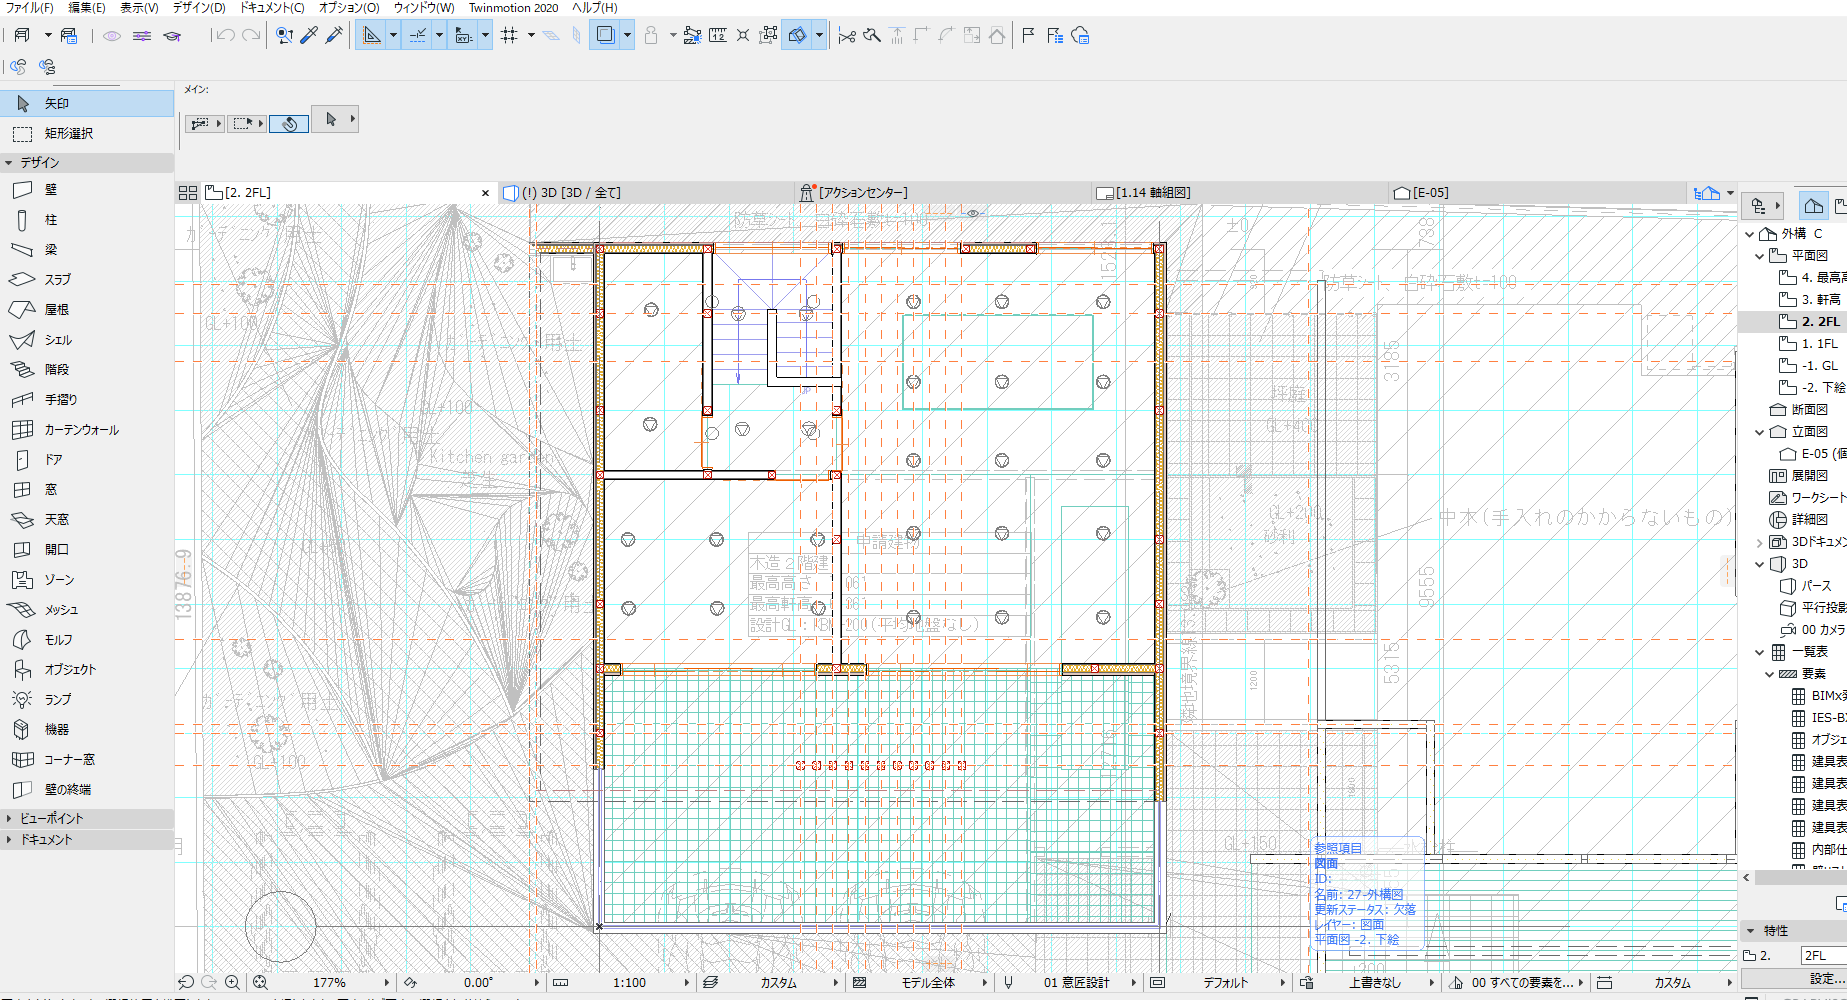Screen dimensions: 1847x1000
Task: Switch to the アクションセンター tab
Action: (x=944, y=193)
